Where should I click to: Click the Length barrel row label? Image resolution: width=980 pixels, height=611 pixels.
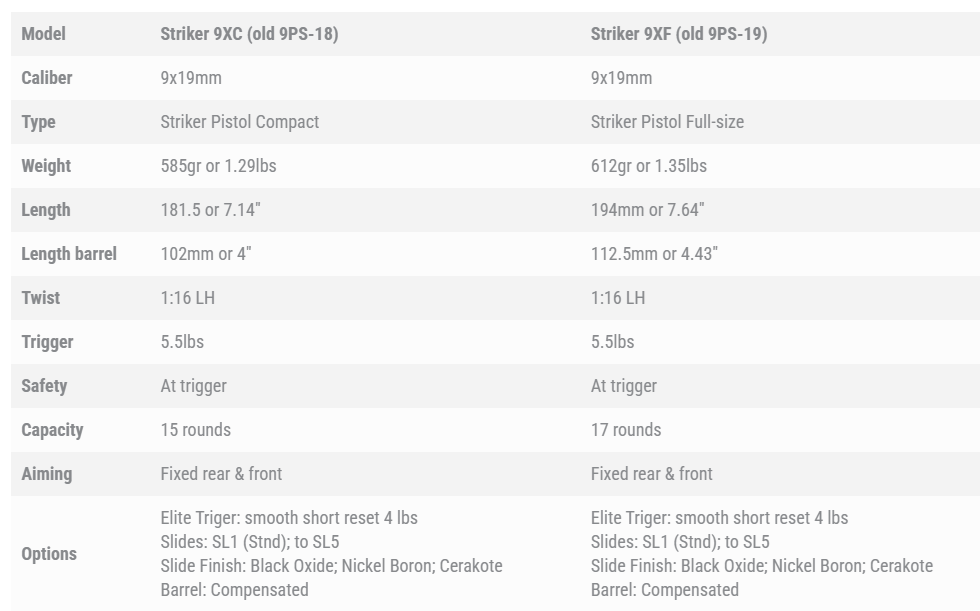[69, 254]
